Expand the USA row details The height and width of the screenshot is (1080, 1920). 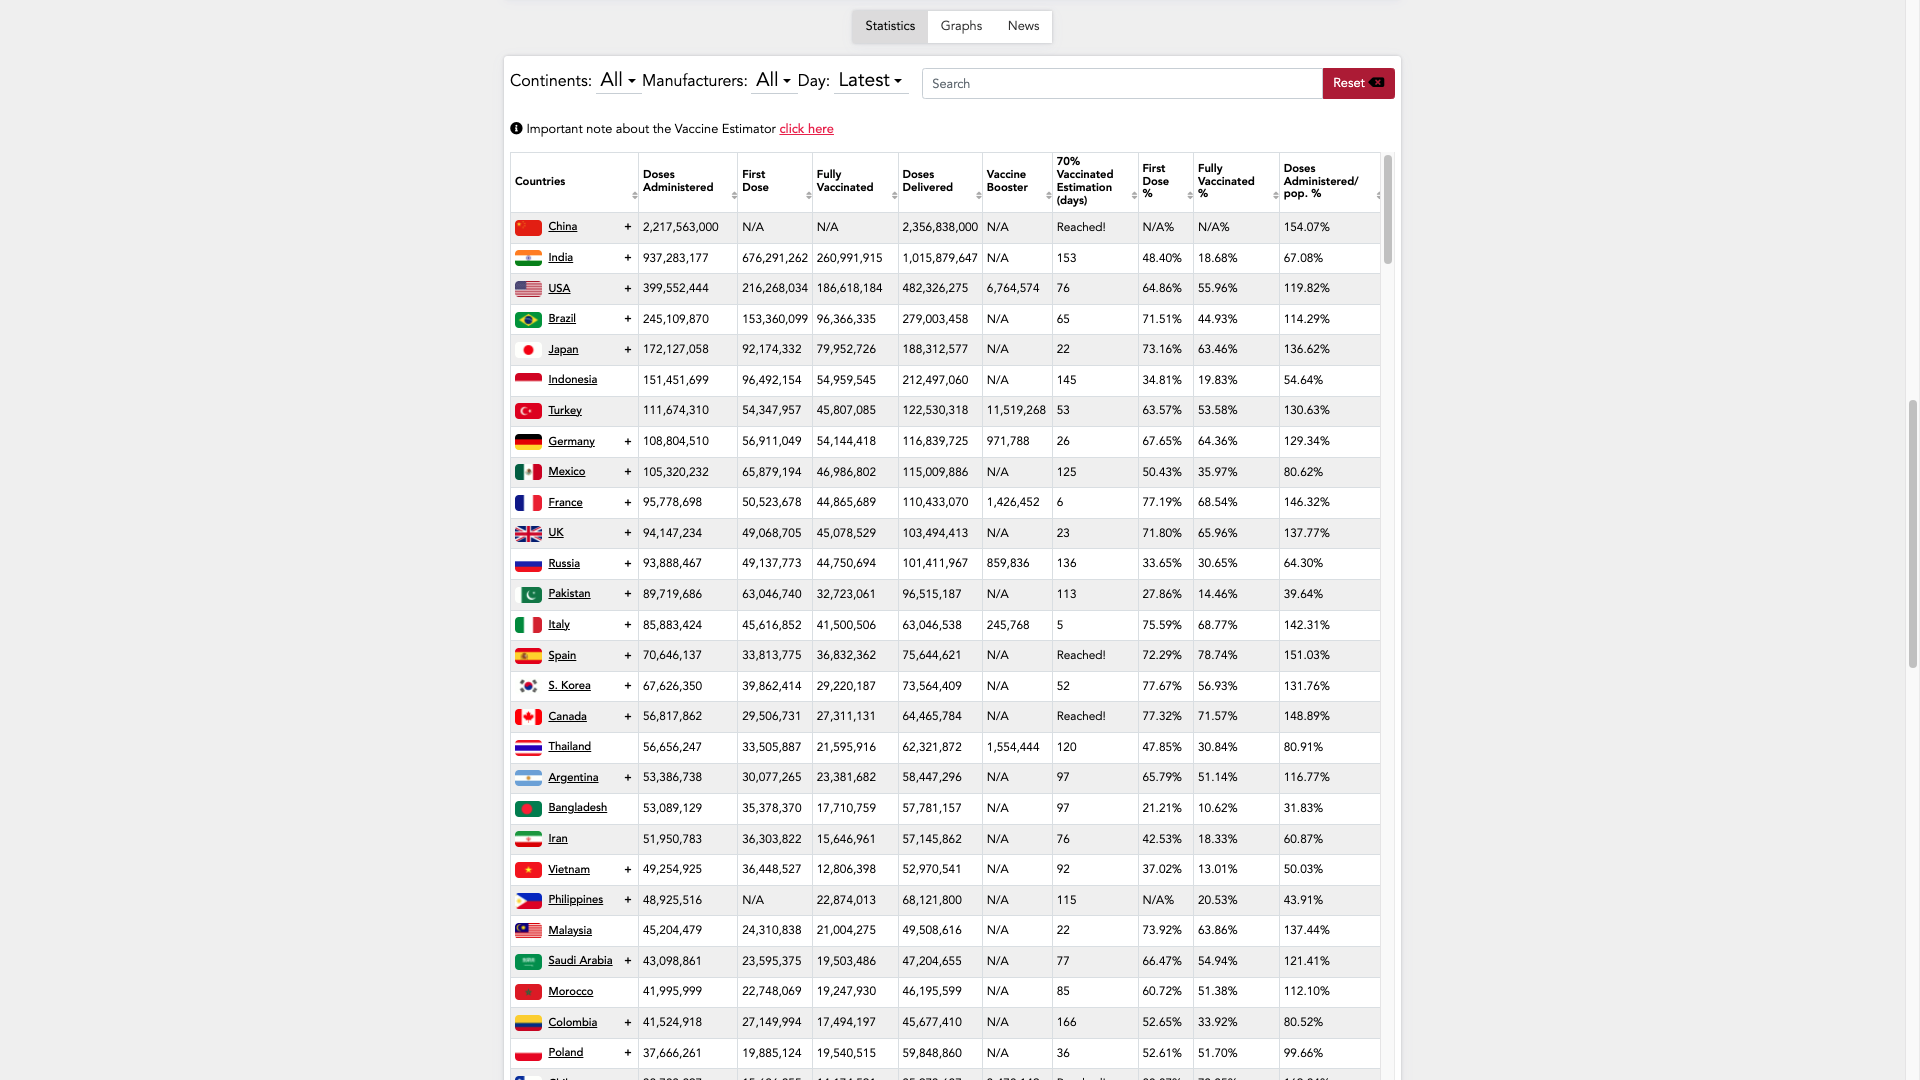click(628, 288)
